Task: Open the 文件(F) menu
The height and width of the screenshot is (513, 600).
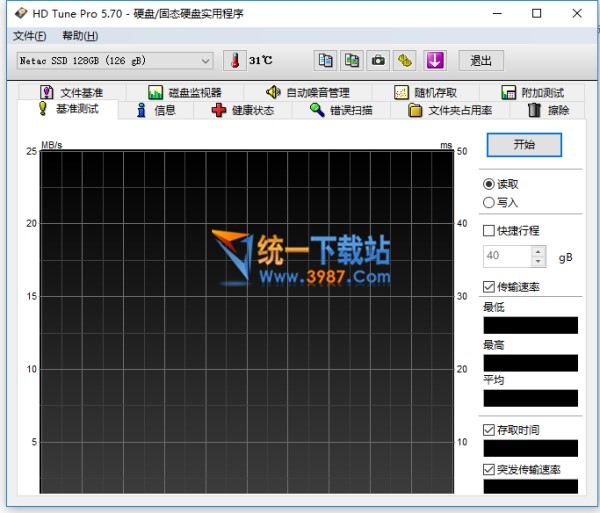Action: point(29,36)
